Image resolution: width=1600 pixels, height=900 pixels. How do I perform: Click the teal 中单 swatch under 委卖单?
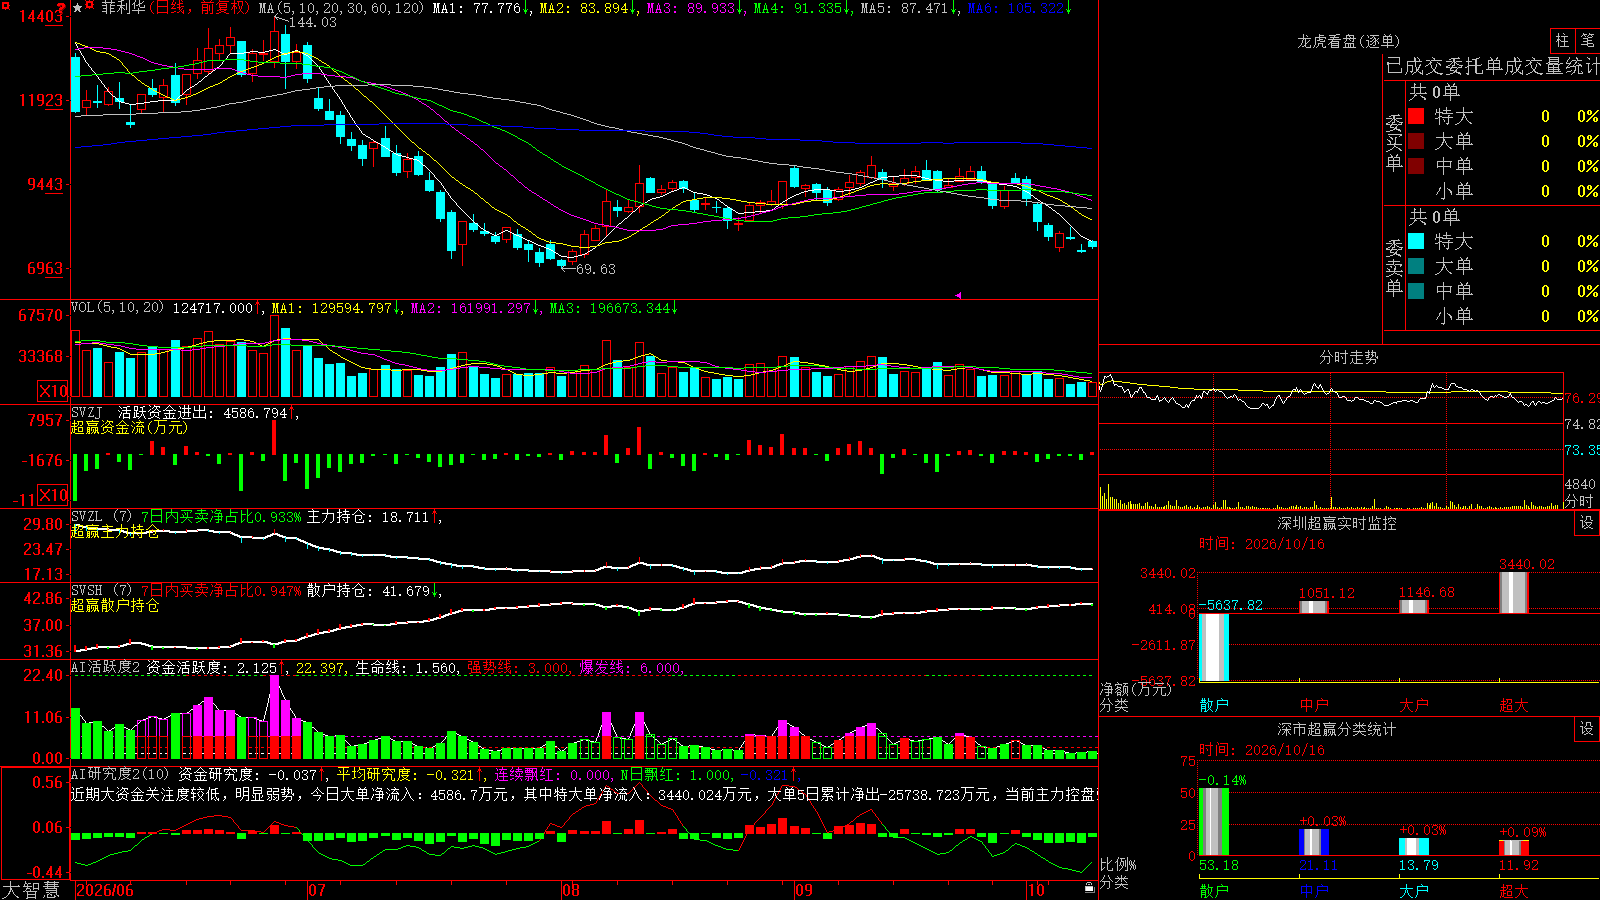pos(1416,291)
